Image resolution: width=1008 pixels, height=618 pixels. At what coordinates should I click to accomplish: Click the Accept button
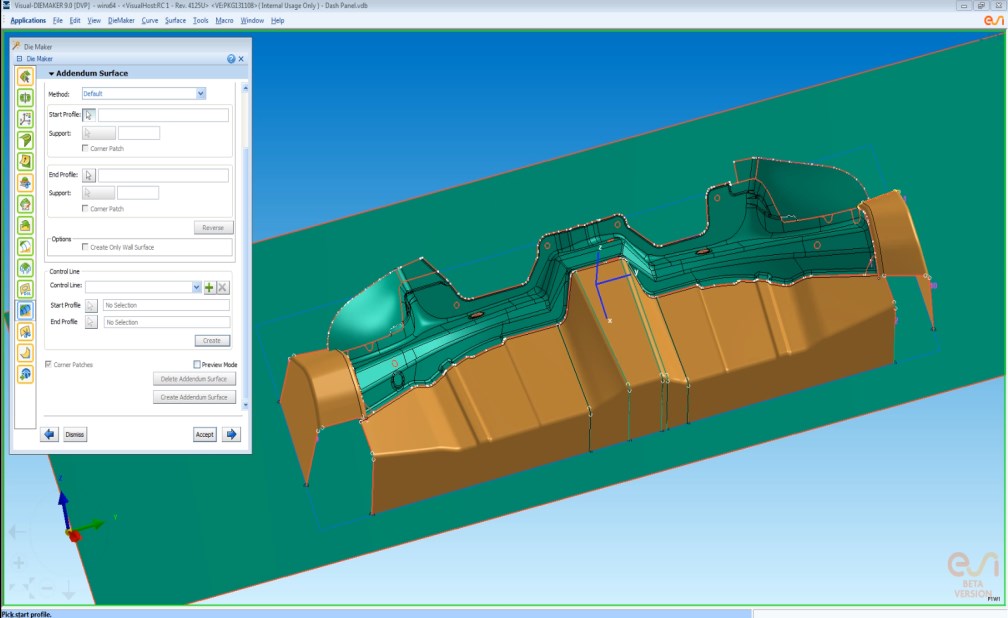tap(204, 434)
